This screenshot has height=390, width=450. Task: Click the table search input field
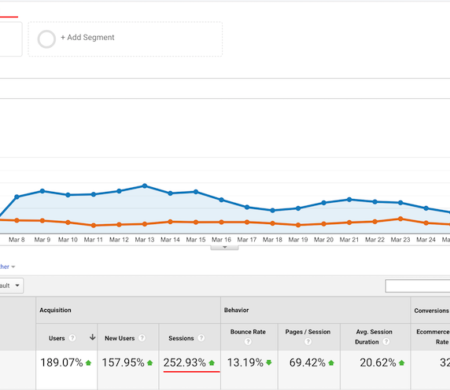pos(418,286)
